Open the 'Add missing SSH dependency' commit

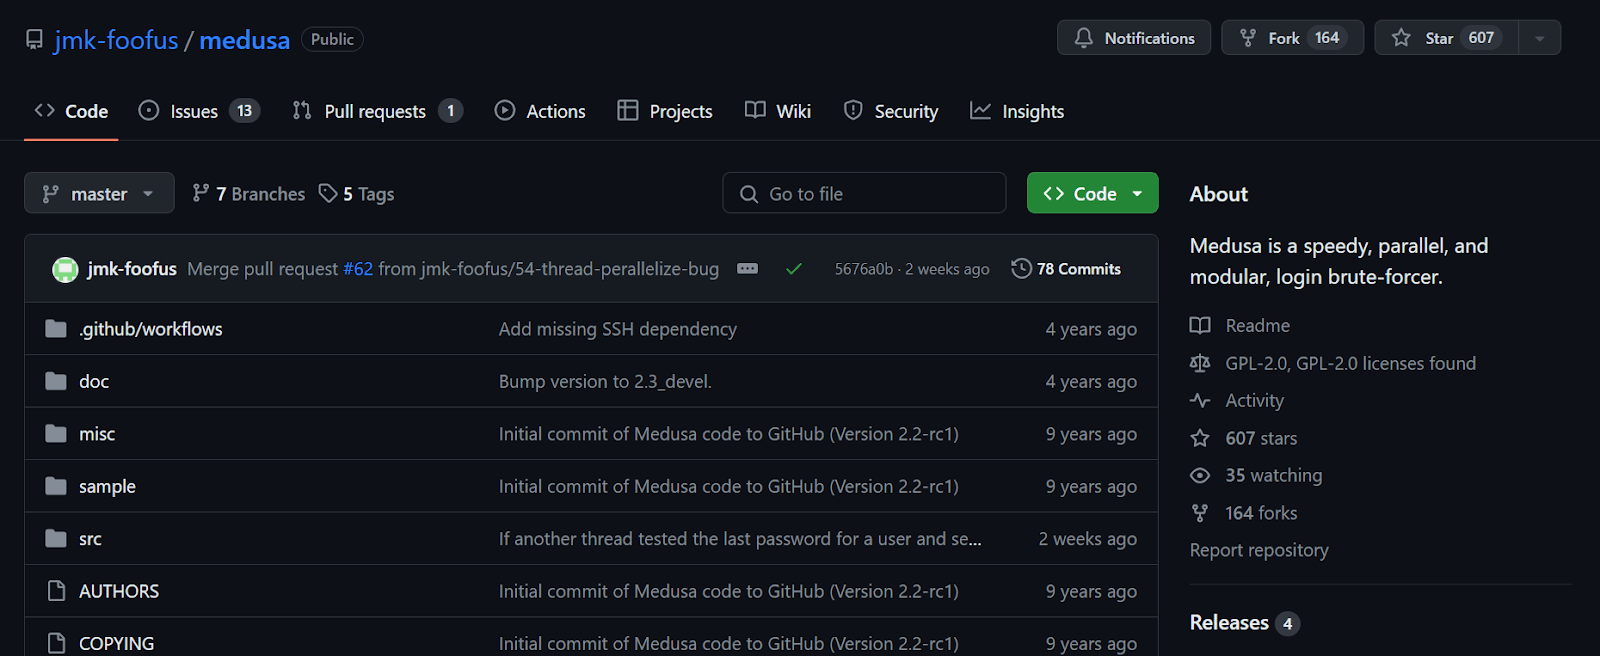[x=618, y=329]
